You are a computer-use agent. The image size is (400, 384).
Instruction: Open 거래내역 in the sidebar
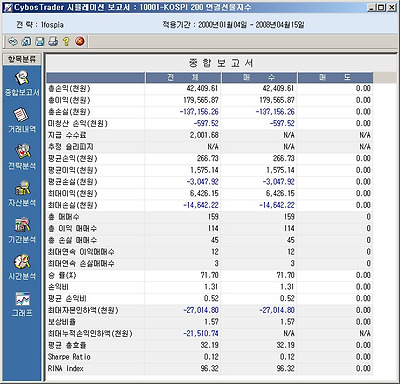tap(22, 120)
